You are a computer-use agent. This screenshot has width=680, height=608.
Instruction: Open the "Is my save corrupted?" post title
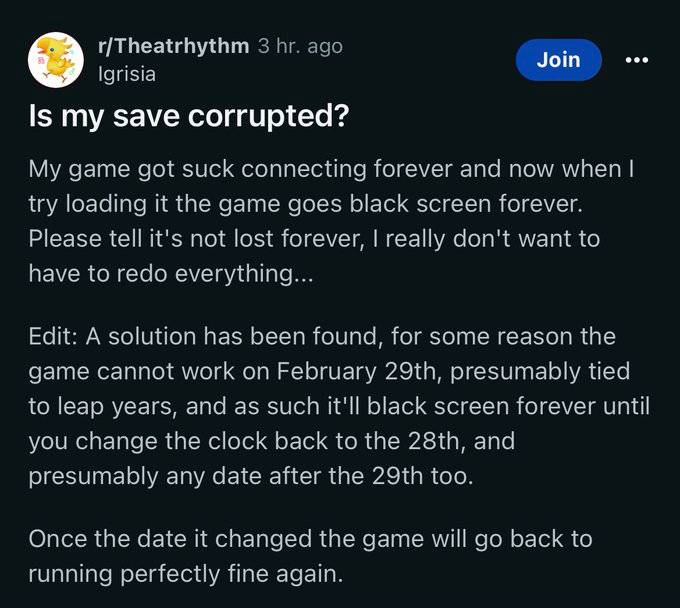pos(188,116)
